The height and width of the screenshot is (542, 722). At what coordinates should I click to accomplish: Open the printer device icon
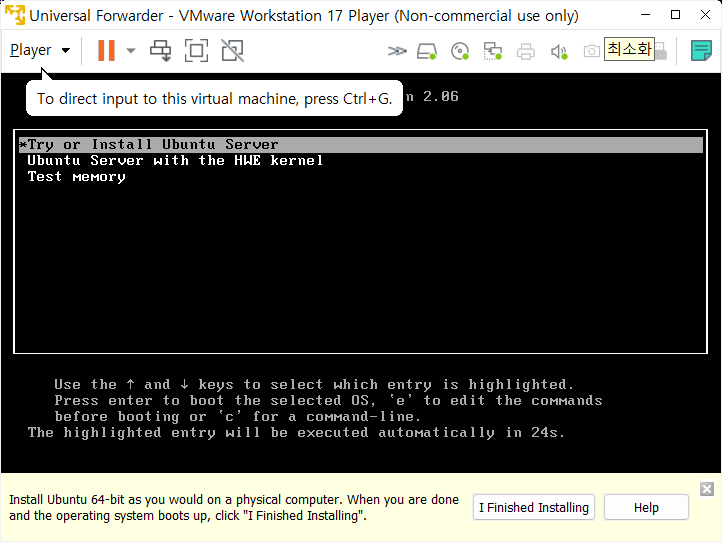coord(525,51)
